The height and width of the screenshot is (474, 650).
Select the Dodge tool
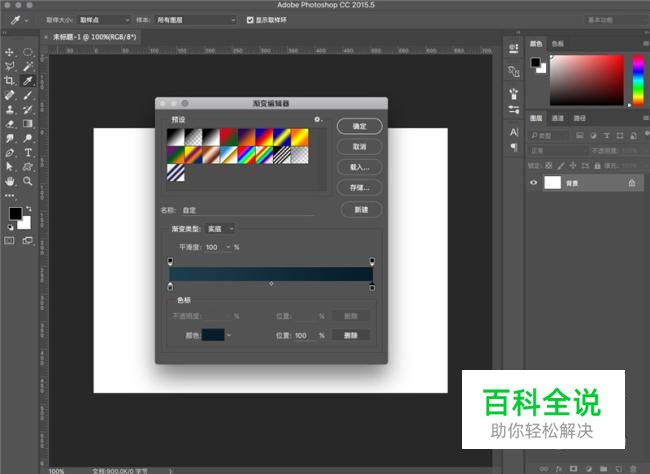point(28,138)
